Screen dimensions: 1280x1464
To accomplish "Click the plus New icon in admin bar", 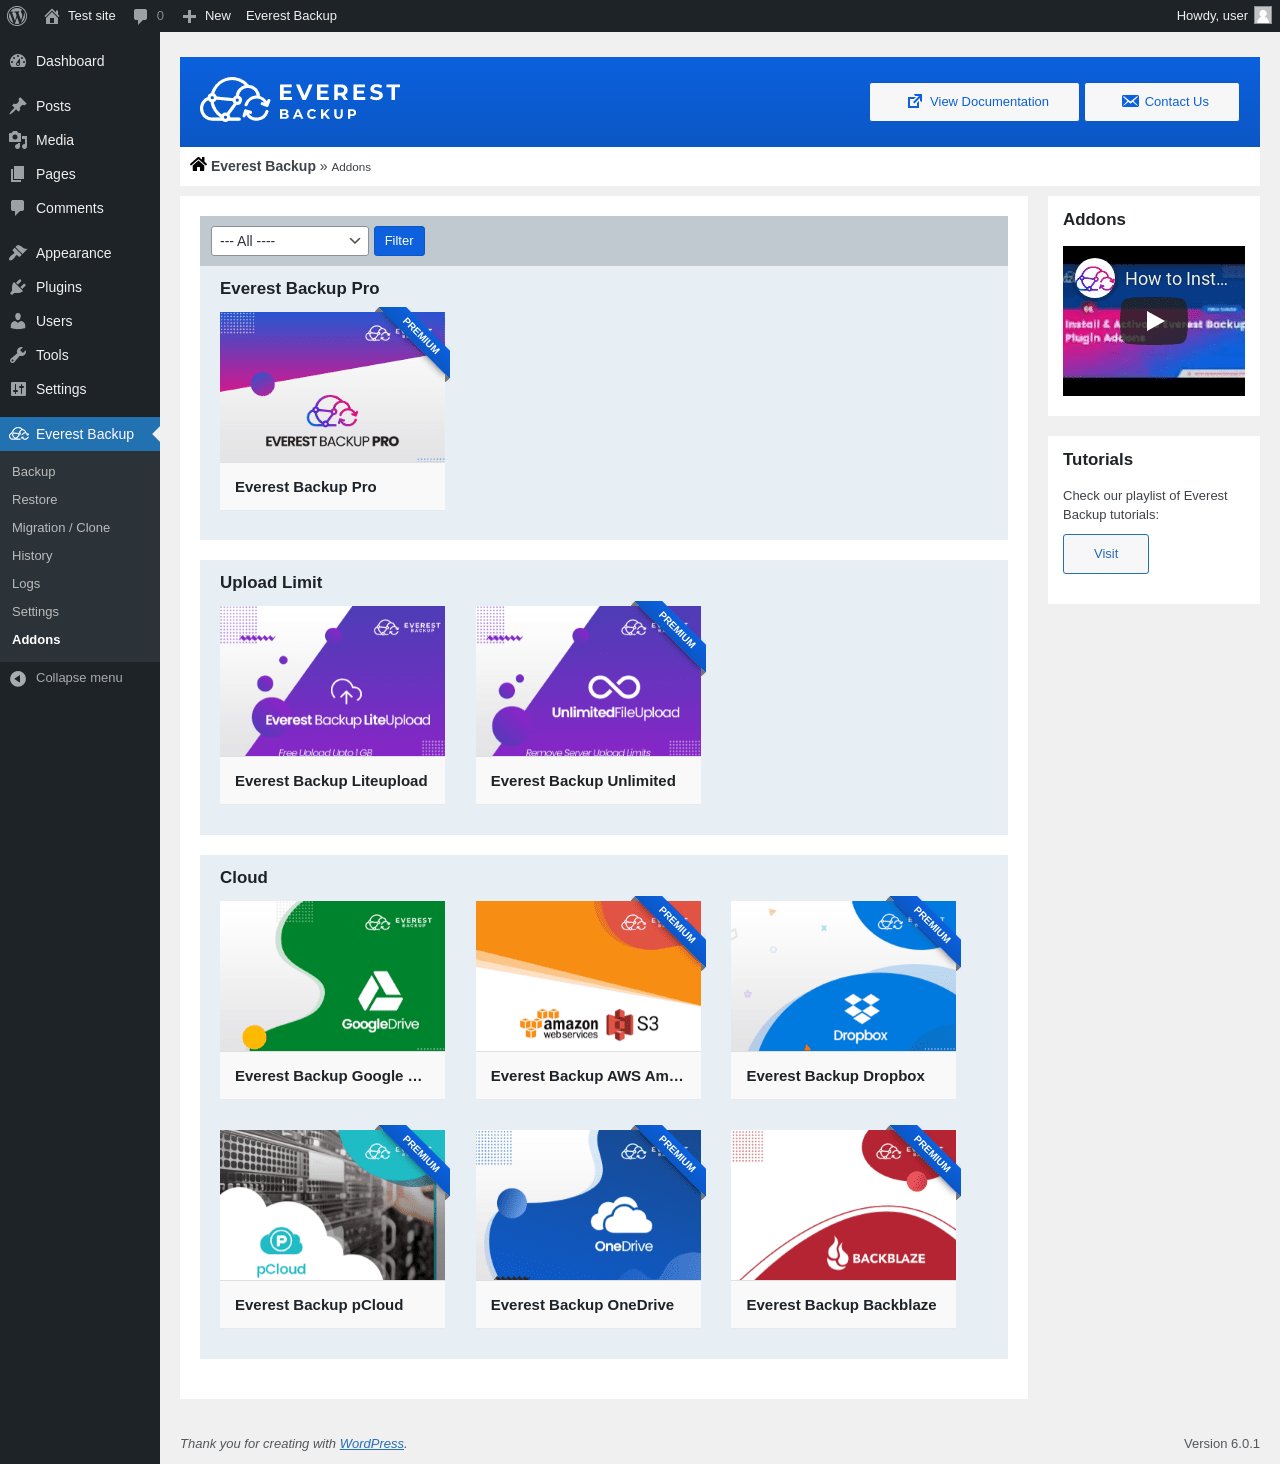I will [x=189, y=16].
